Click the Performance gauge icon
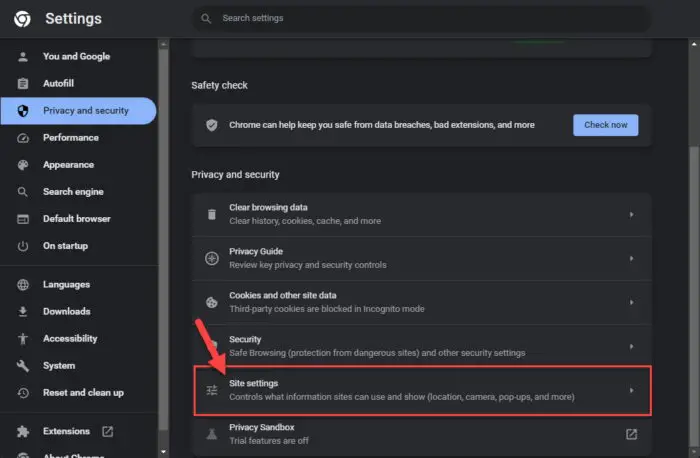Viewport: 700px width, 458px height. [x=22, y=138]
